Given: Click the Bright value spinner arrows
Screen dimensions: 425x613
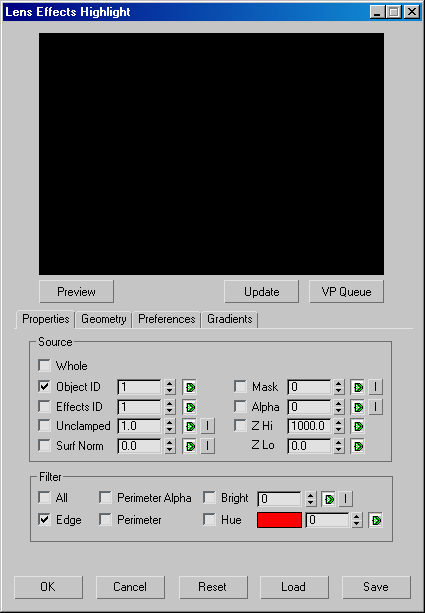Looking at the screenshot, I should [310, 499].
